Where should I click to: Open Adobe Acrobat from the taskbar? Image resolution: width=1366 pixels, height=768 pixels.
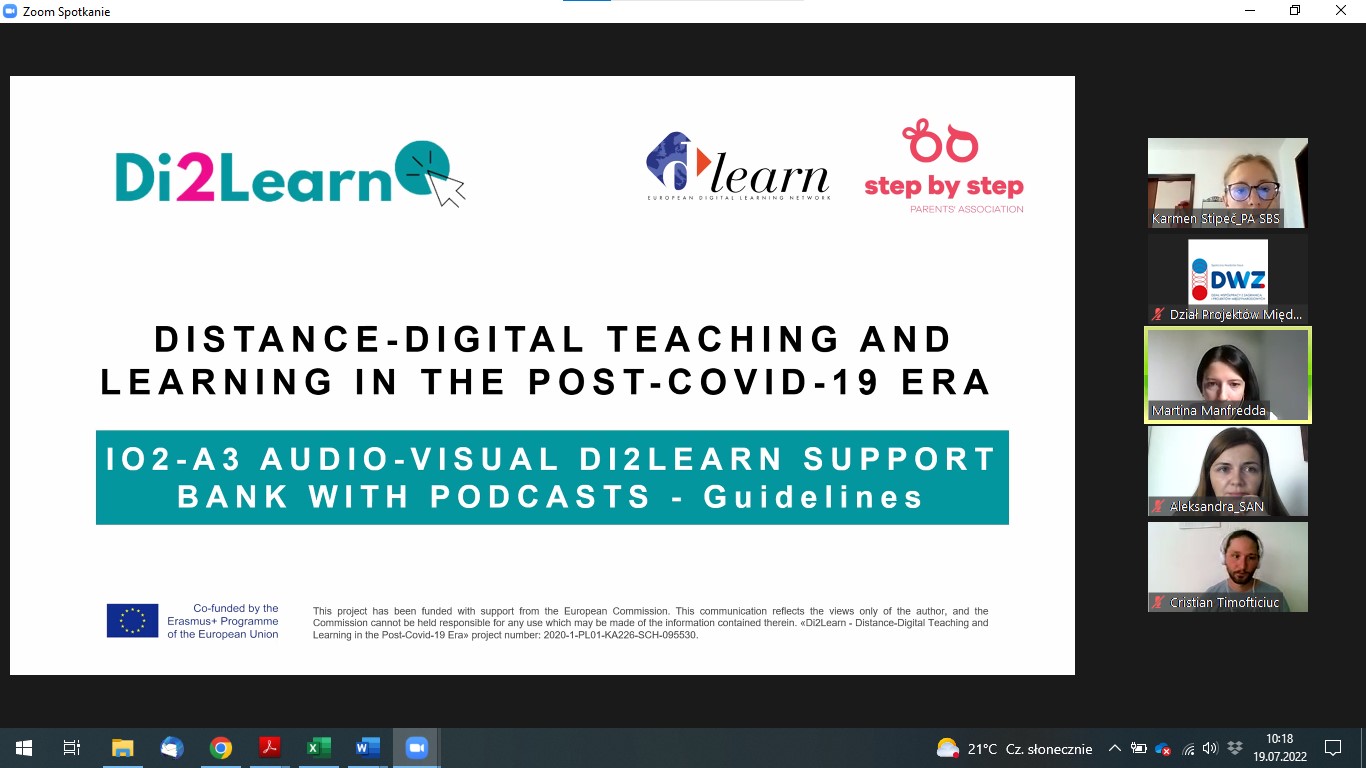pos(270,747)
